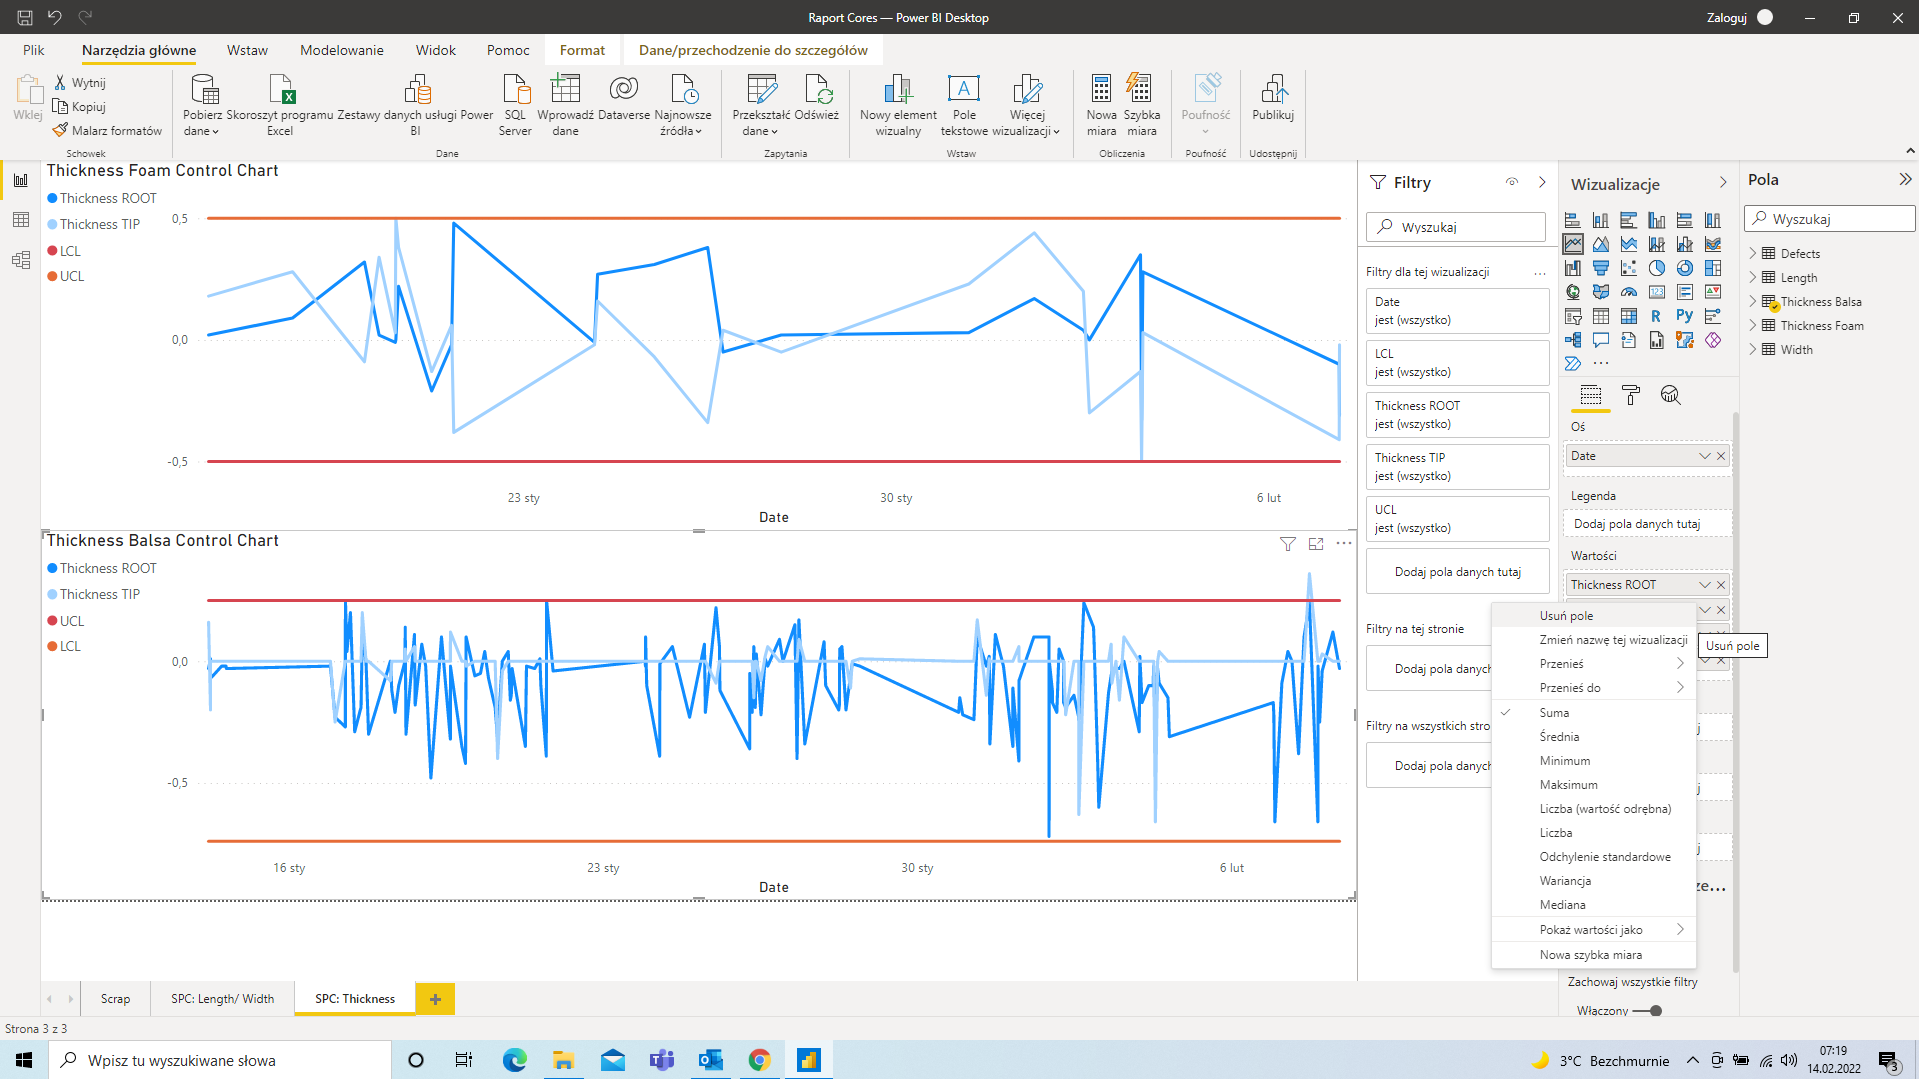Expand the Thickness Foam table
This screenshot has height=1079, width=1919.
(x=1753, y=326)
